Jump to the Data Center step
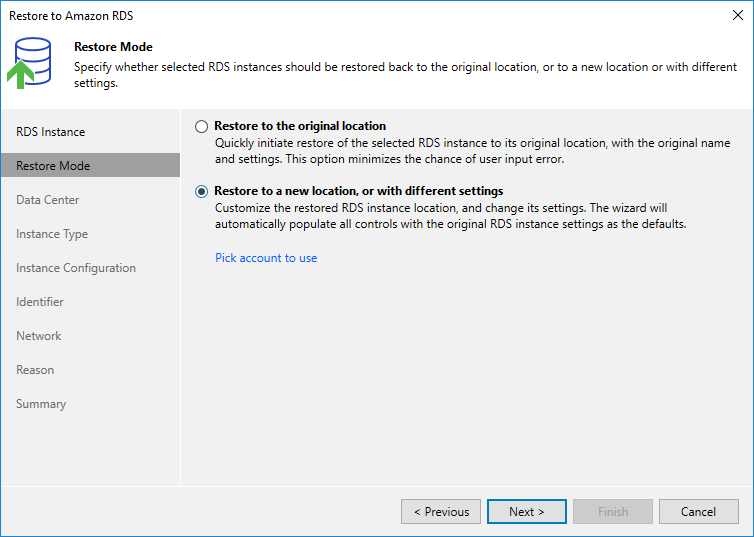This screenshot has height=537, width=754. pyautogui.click(x=47, y=200)
